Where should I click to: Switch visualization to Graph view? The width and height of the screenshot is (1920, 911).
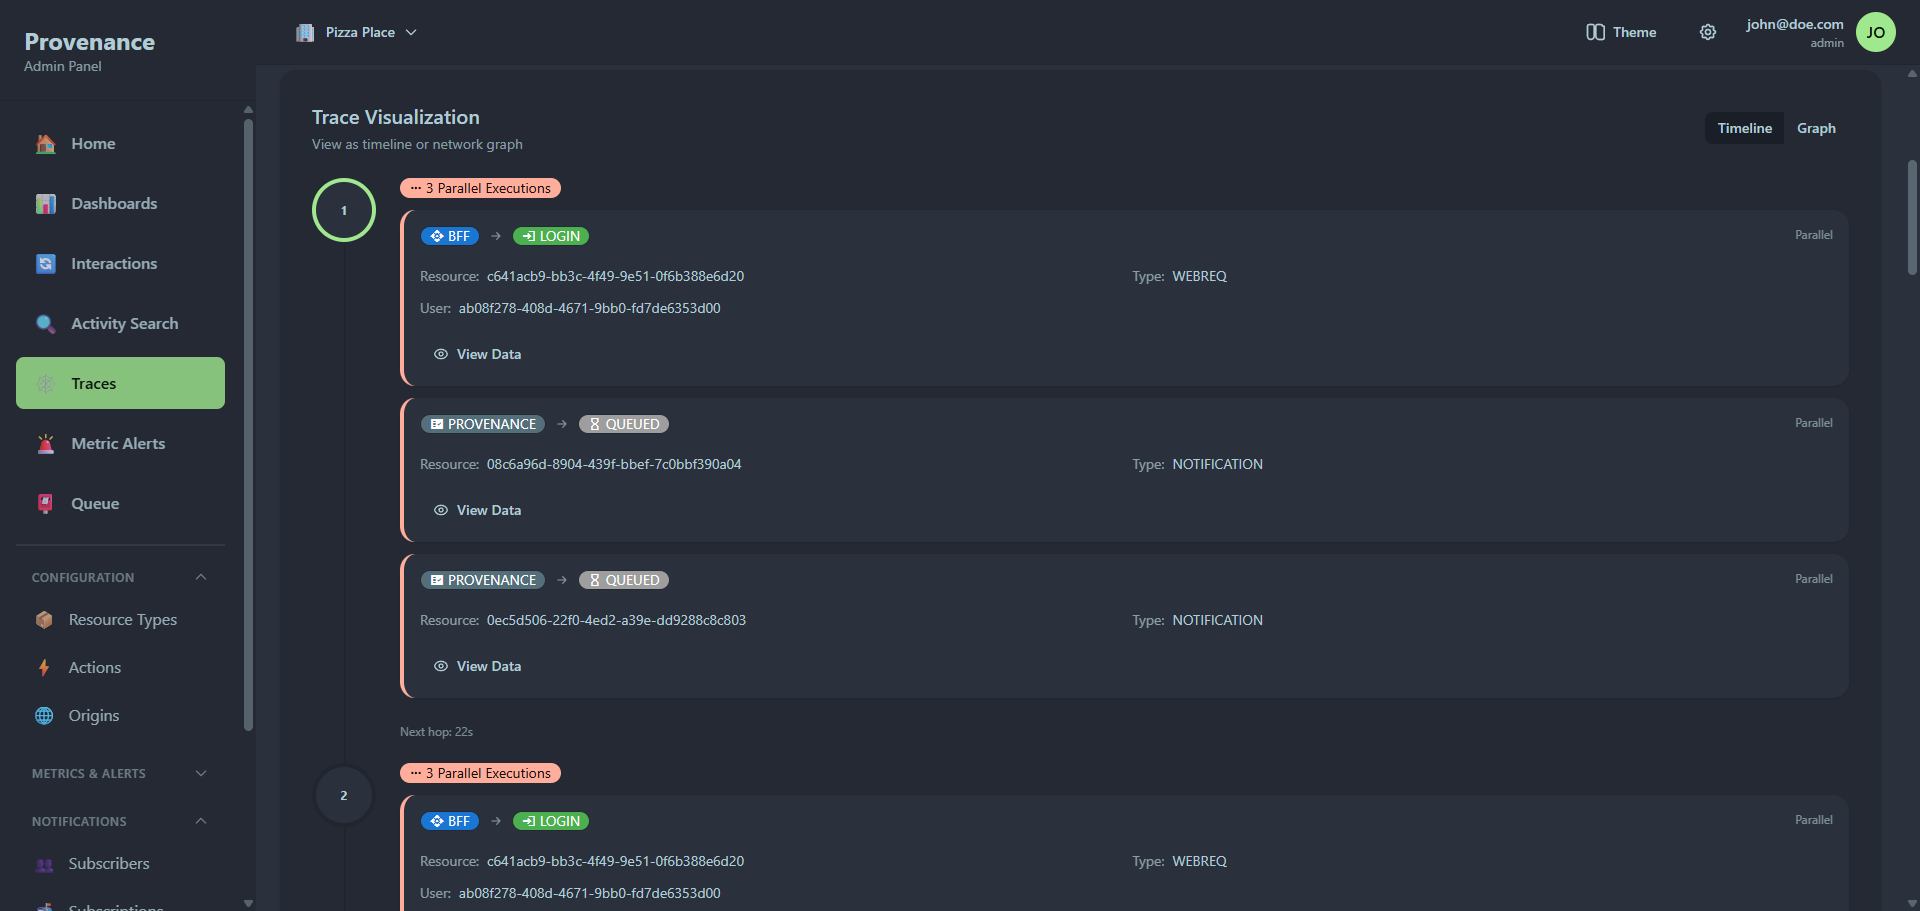pyautogui.click(x=1815, y=128)
